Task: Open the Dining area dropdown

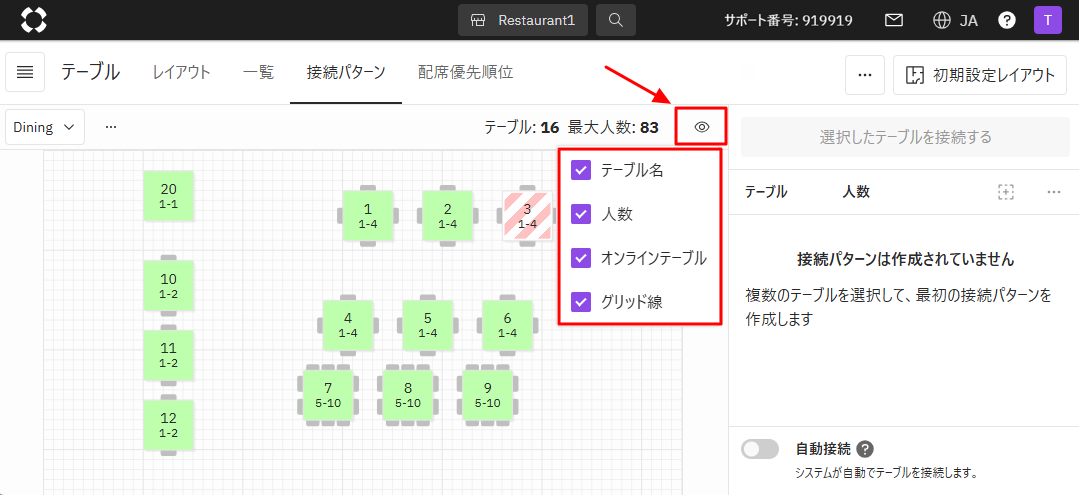Action: 45,127
